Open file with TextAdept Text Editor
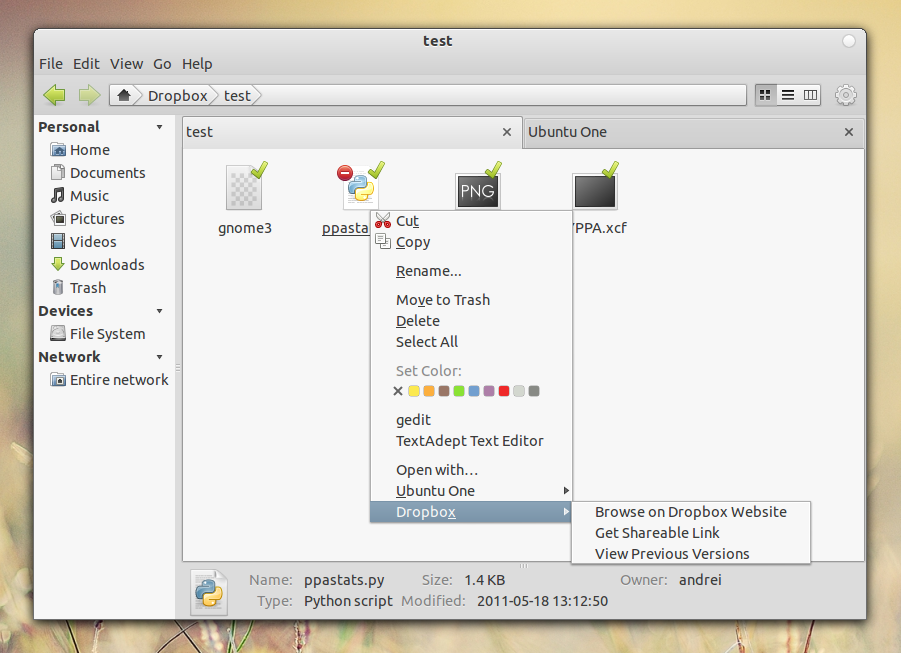Image resolution: width=901 pixels, height=653 pixels. (x=471, y=441)
